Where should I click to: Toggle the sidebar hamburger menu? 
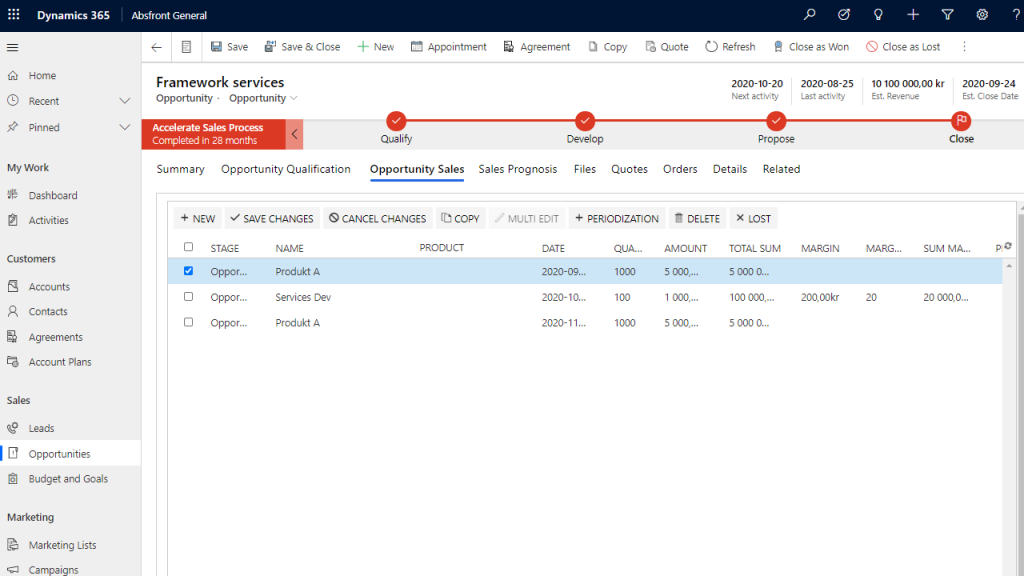12,47
